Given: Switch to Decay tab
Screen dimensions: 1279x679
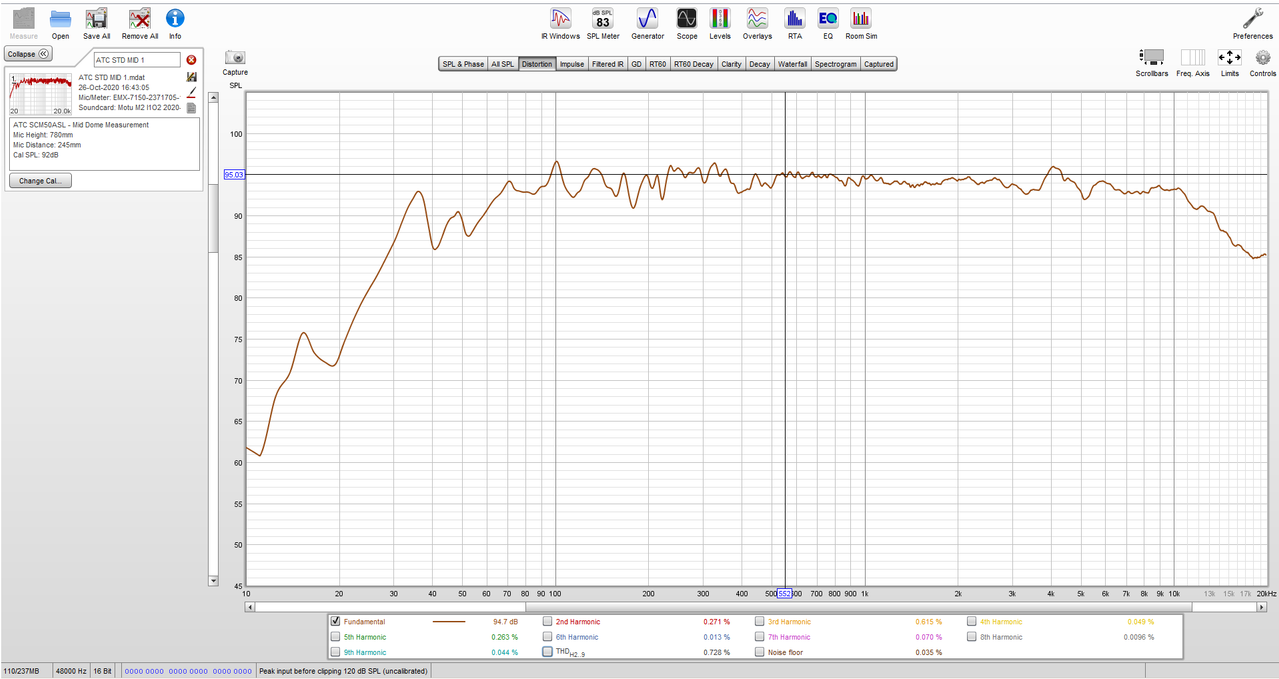Looking at the screenshot, I should coord(760,64).
